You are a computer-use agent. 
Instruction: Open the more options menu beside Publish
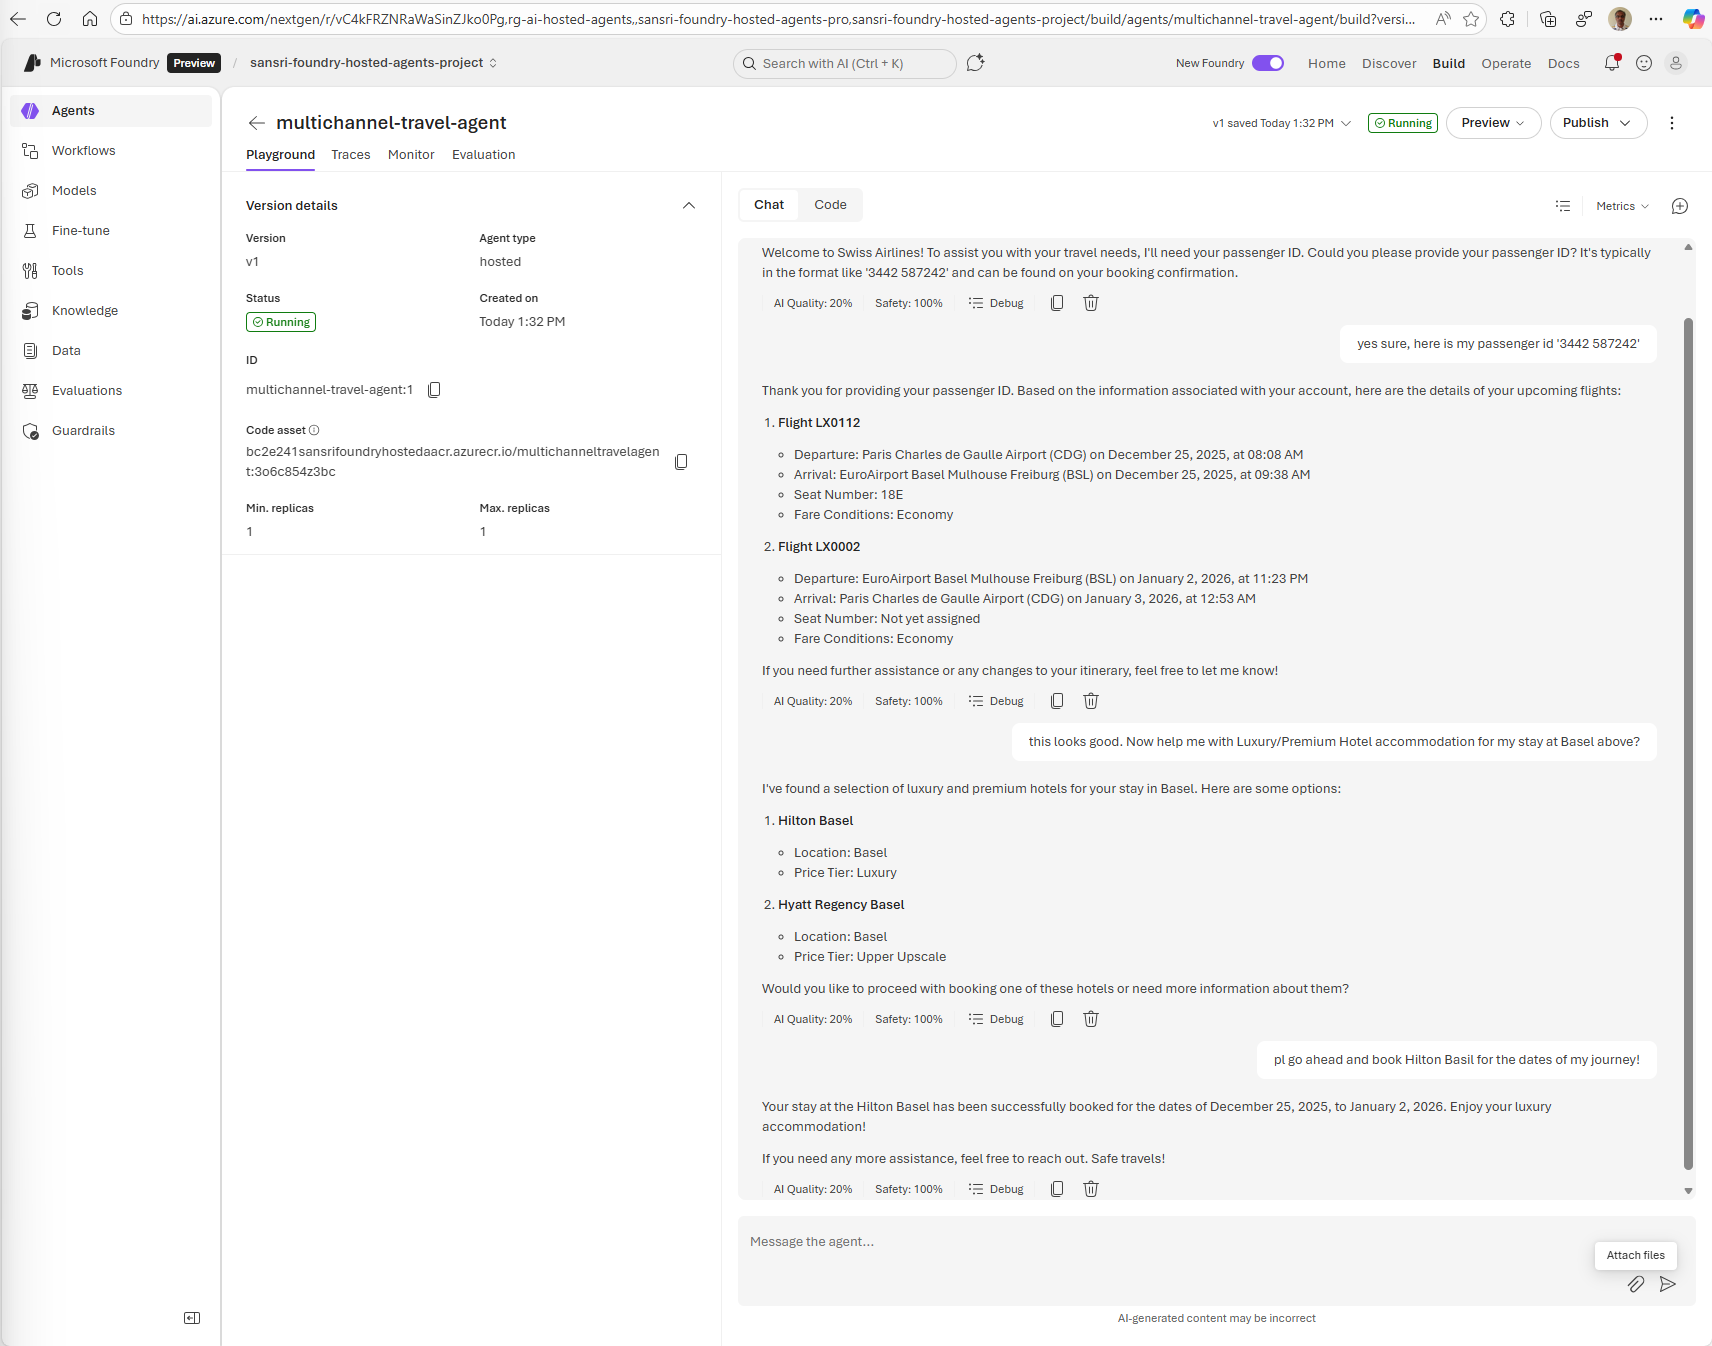pos(1672,123)
